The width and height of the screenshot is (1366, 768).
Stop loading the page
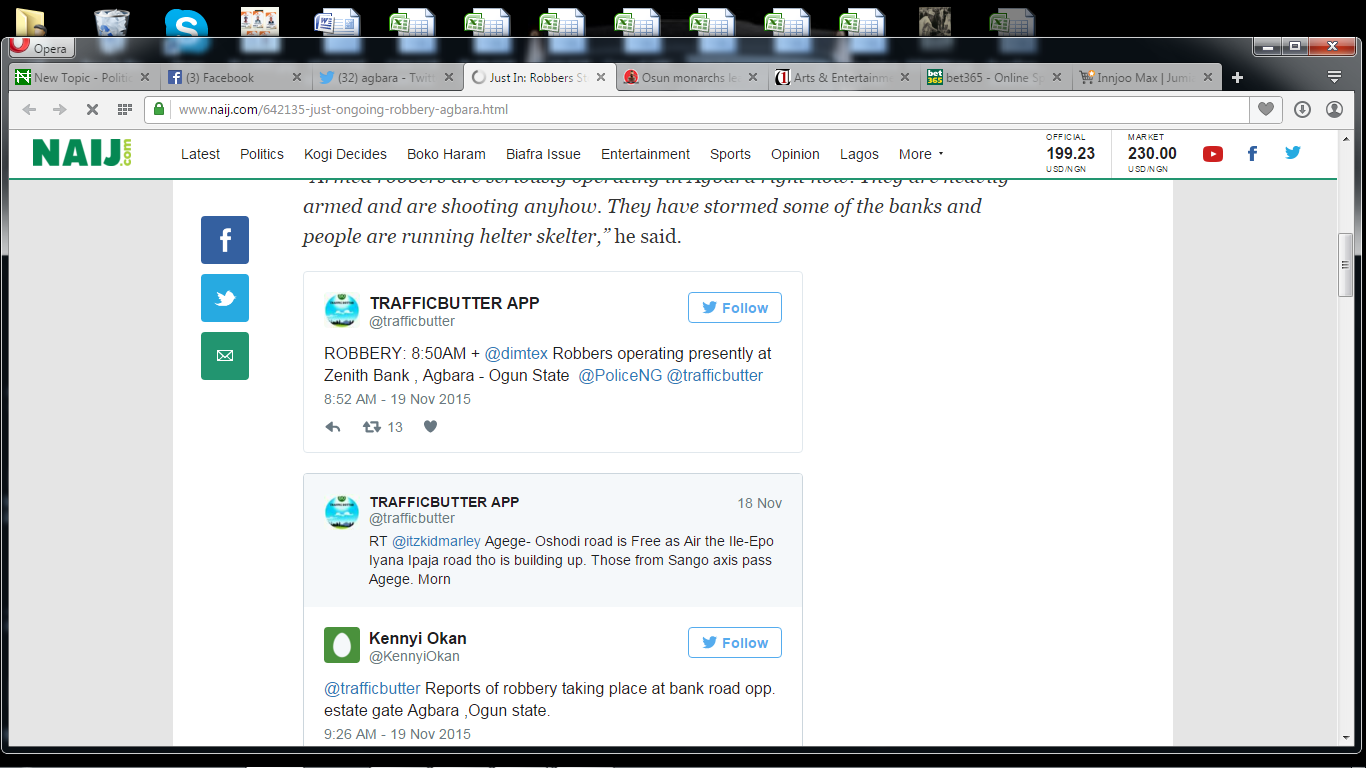(92, 110)
